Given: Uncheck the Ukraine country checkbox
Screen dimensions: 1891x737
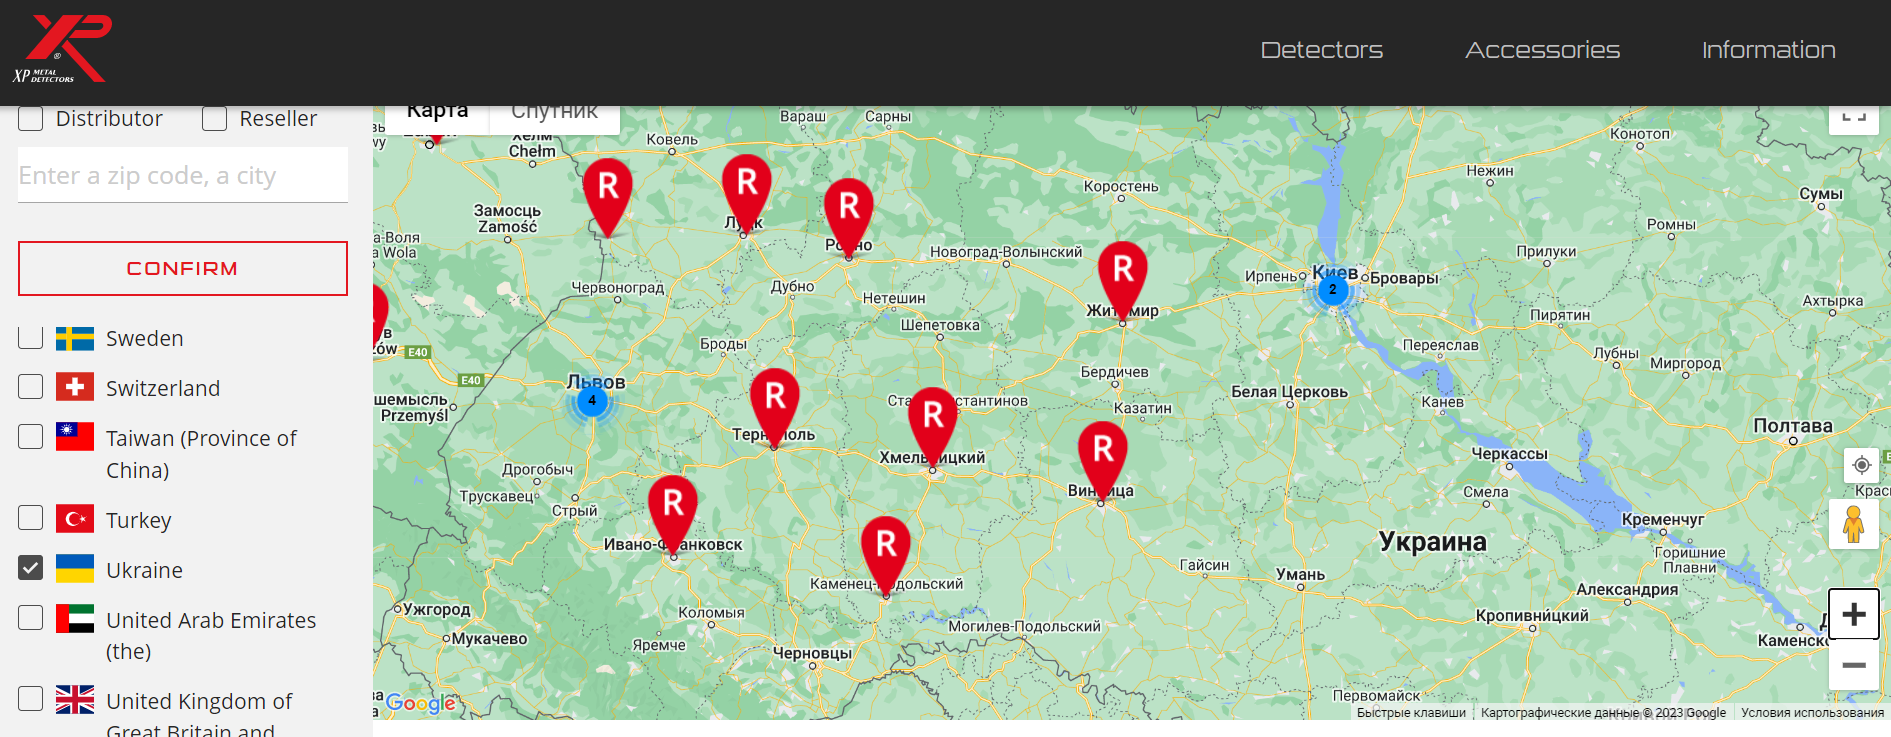Looking at the screenshot, I should [x=31, y=568].
